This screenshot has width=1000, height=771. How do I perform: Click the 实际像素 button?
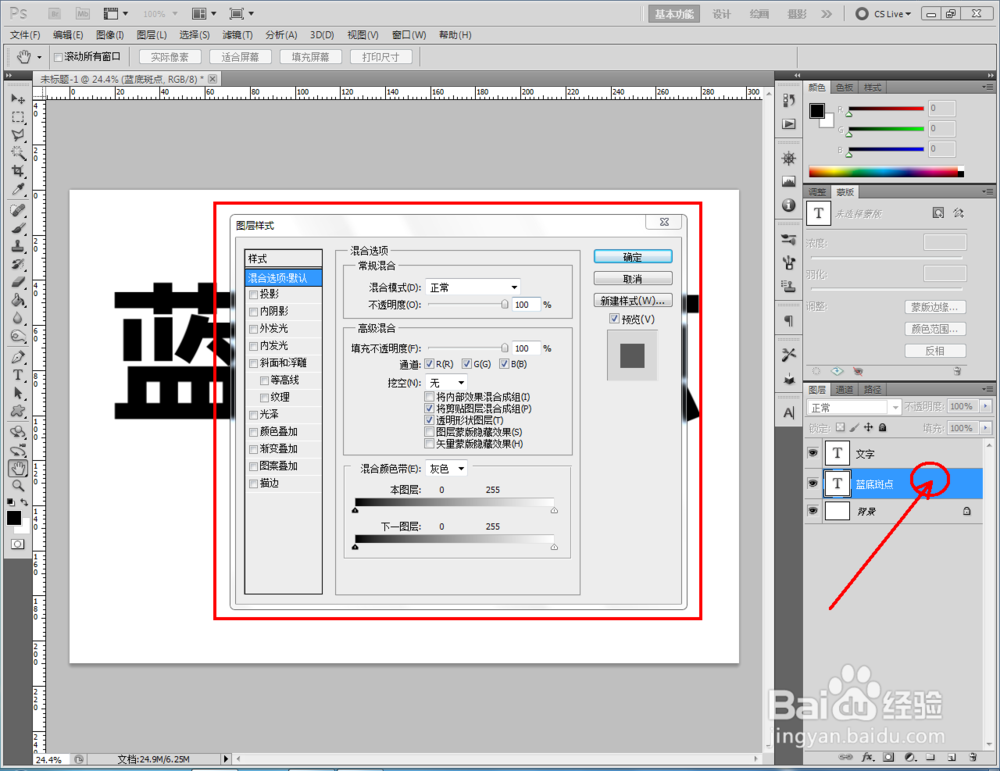coord(170,57)
